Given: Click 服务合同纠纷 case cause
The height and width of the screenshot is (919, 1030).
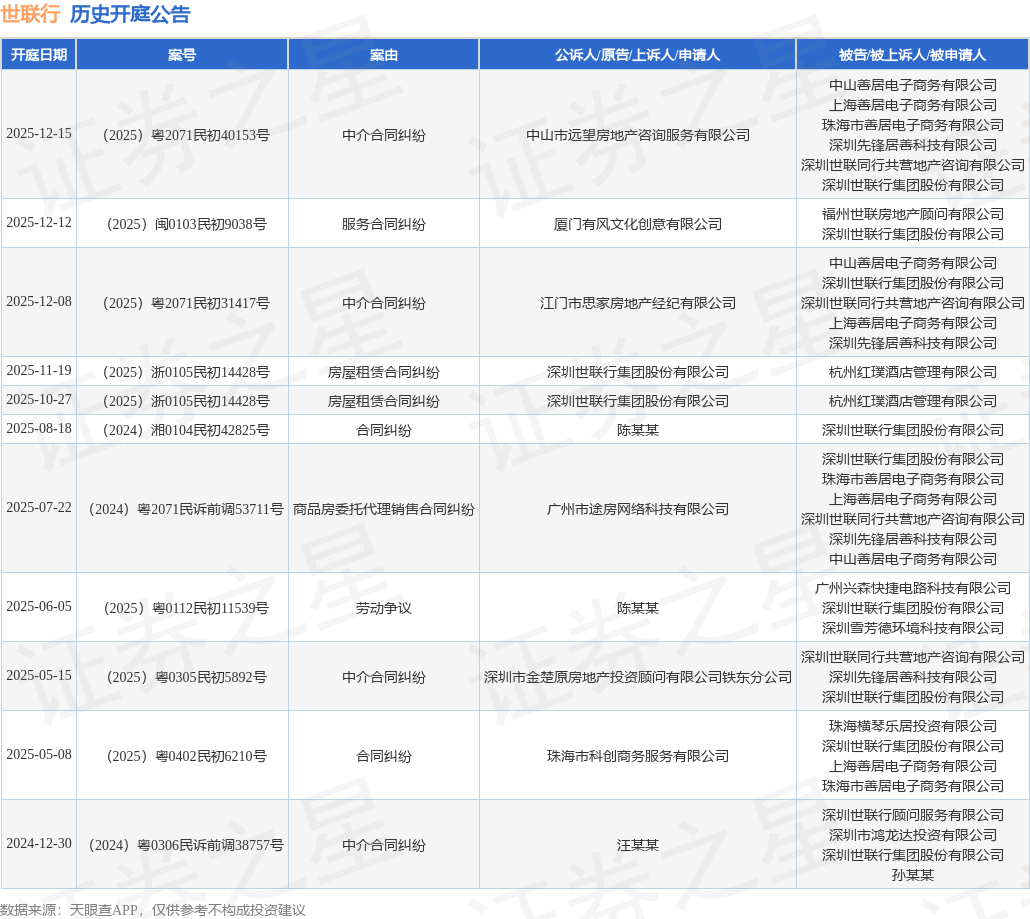Looking at the screenshot, I should pos(384,225).
